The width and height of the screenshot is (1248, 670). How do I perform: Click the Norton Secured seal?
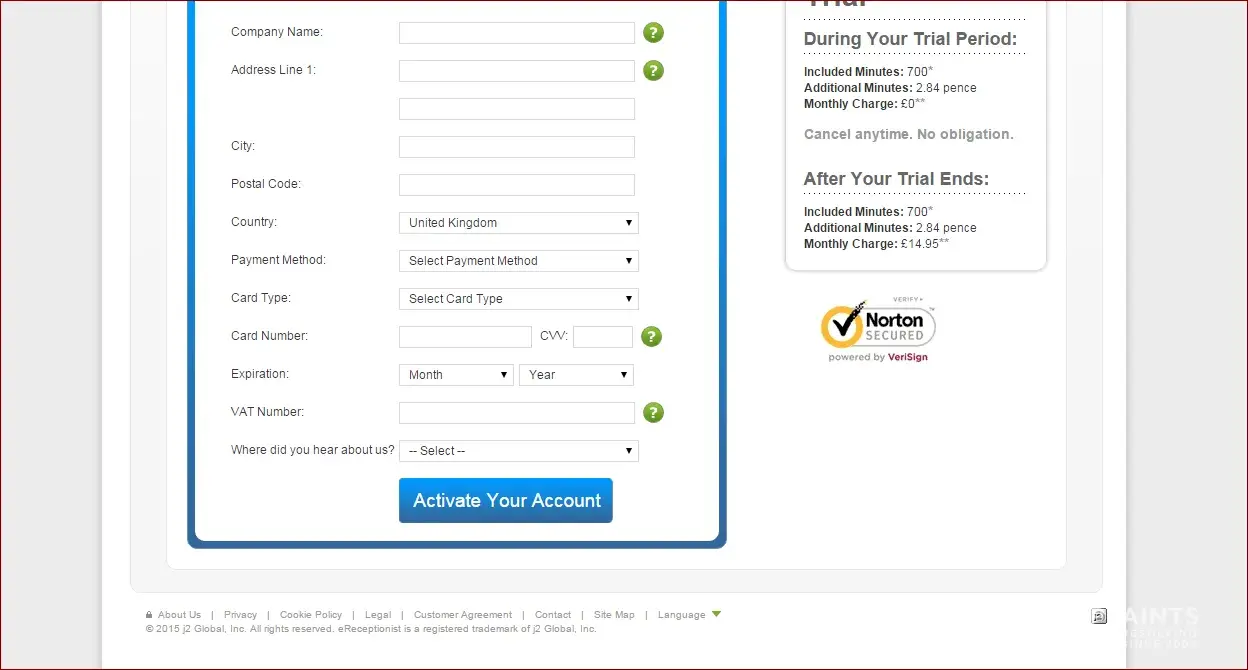point(878,329)
